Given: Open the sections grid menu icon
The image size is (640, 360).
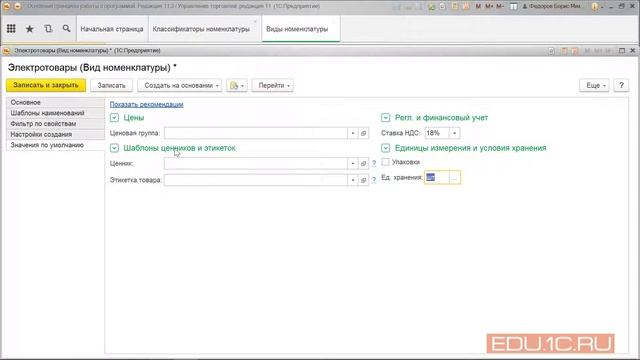Looking at the screenshot, I should coord(11,29).
